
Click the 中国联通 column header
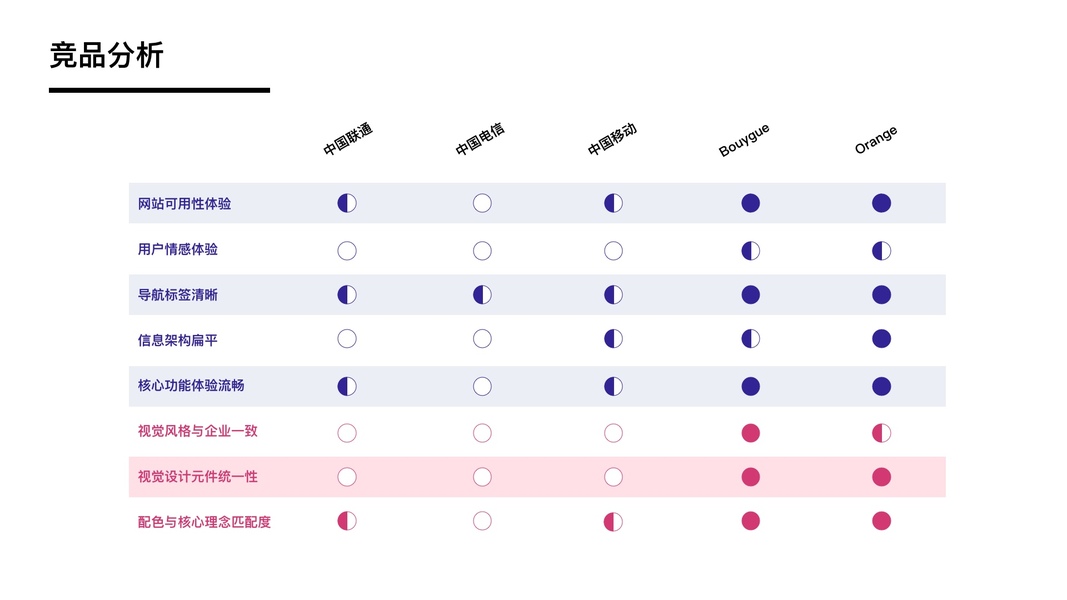click(x=348, y=140)
